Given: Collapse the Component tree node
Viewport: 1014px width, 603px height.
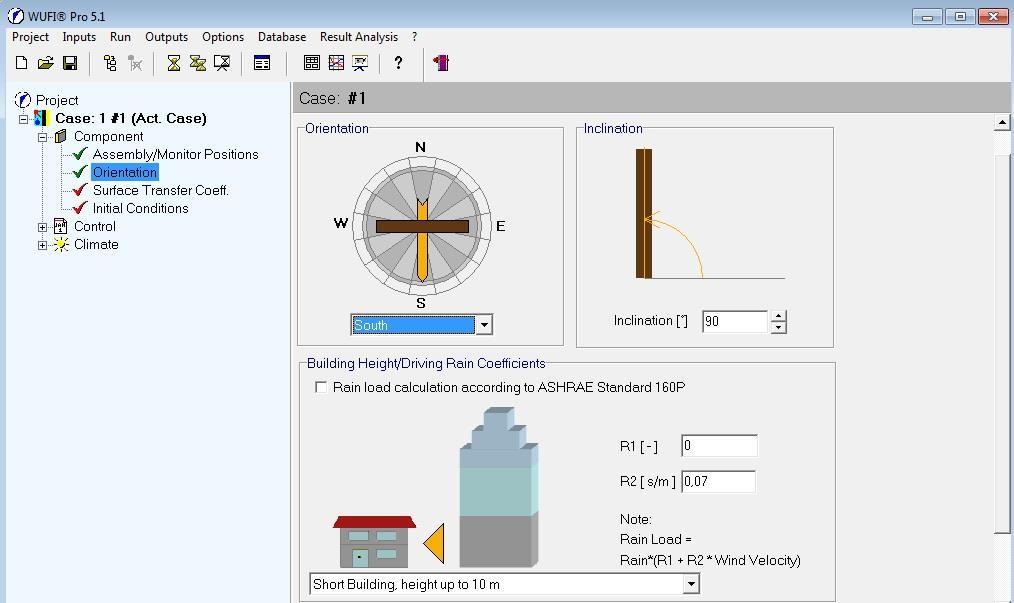Looking at the screenshot, I should pyautogui.click(x=42, y=137).
